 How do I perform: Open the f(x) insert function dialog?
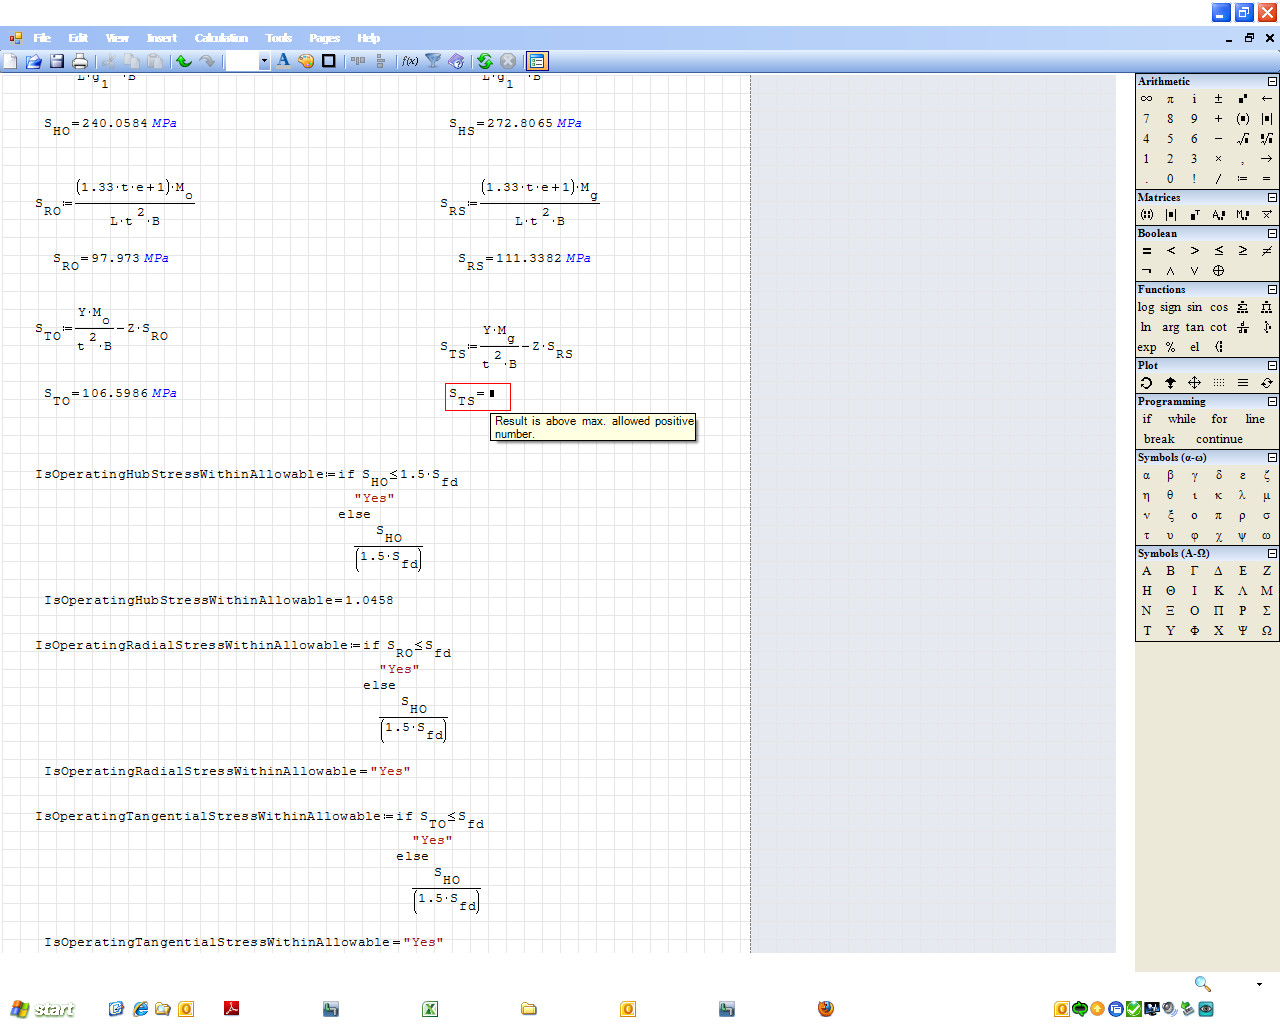[410, 61]
